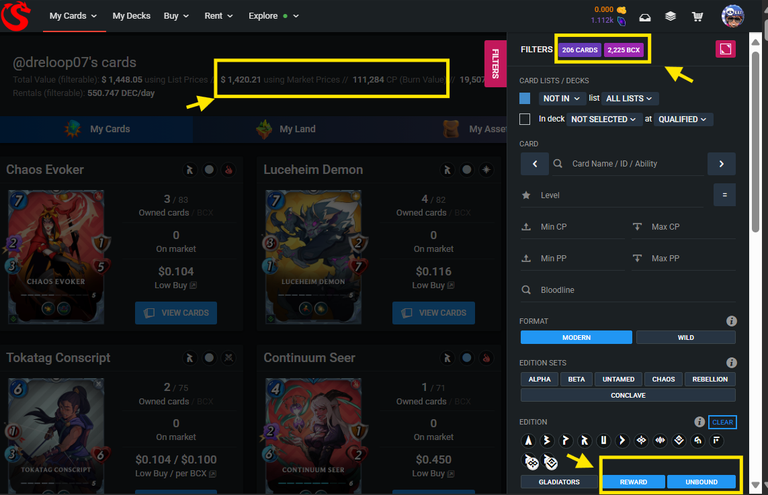Go to the next card with right arrow
This screenshot has height=495, width=768.
point(721,164)
